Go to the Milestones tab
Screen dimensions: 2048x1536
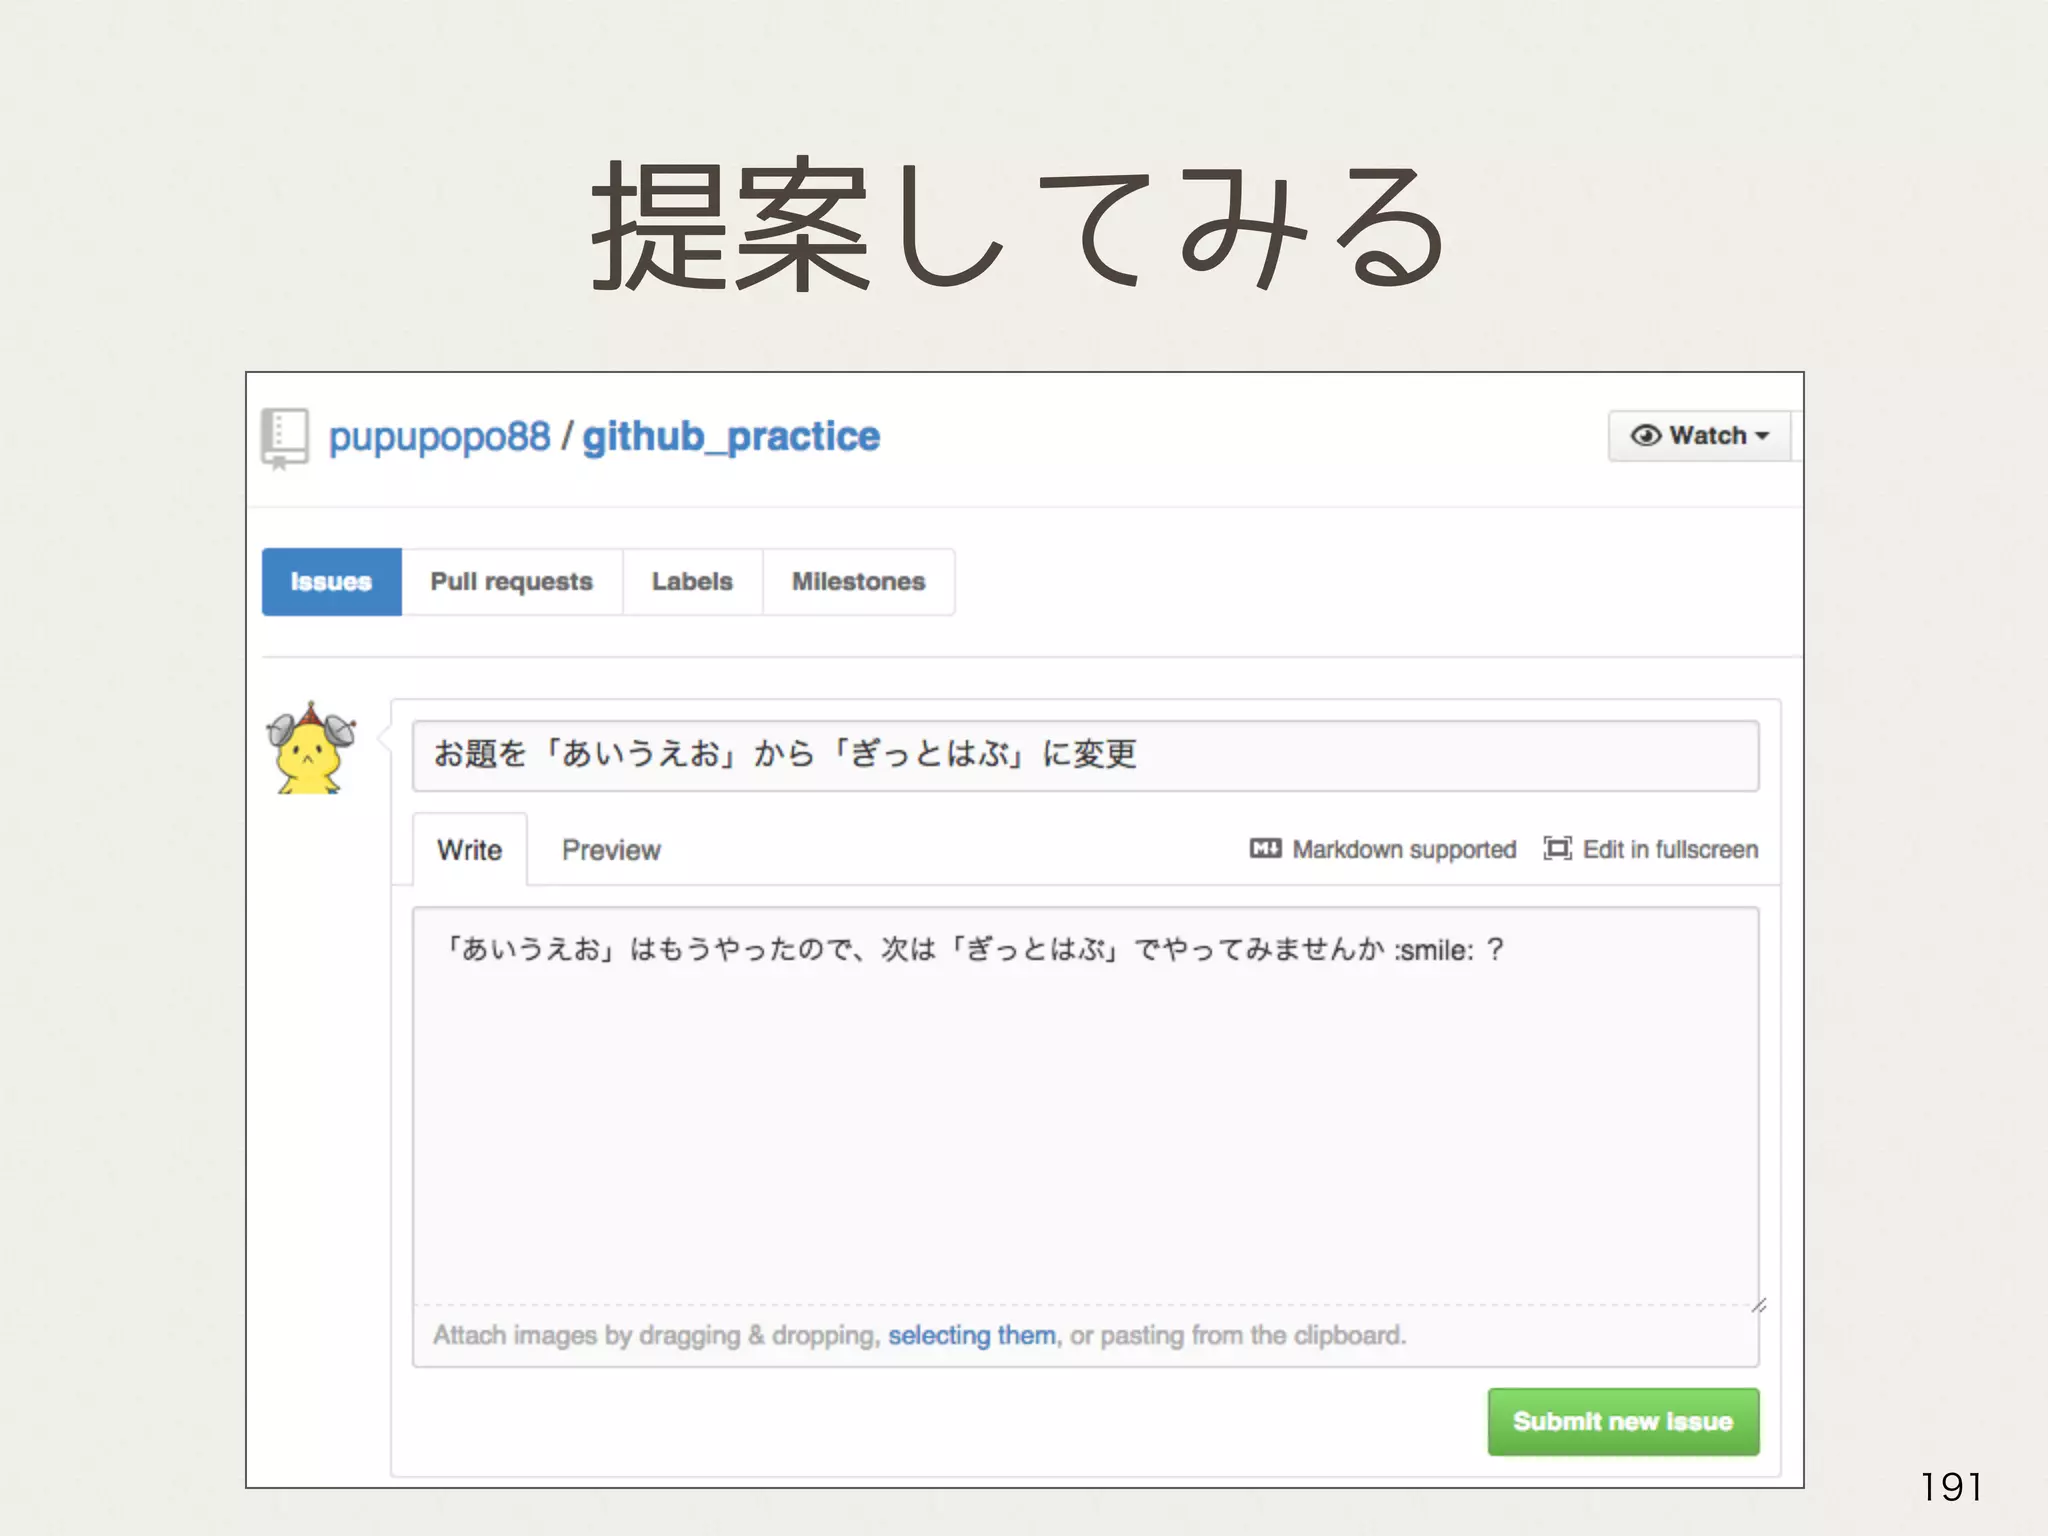click(858, 582)
